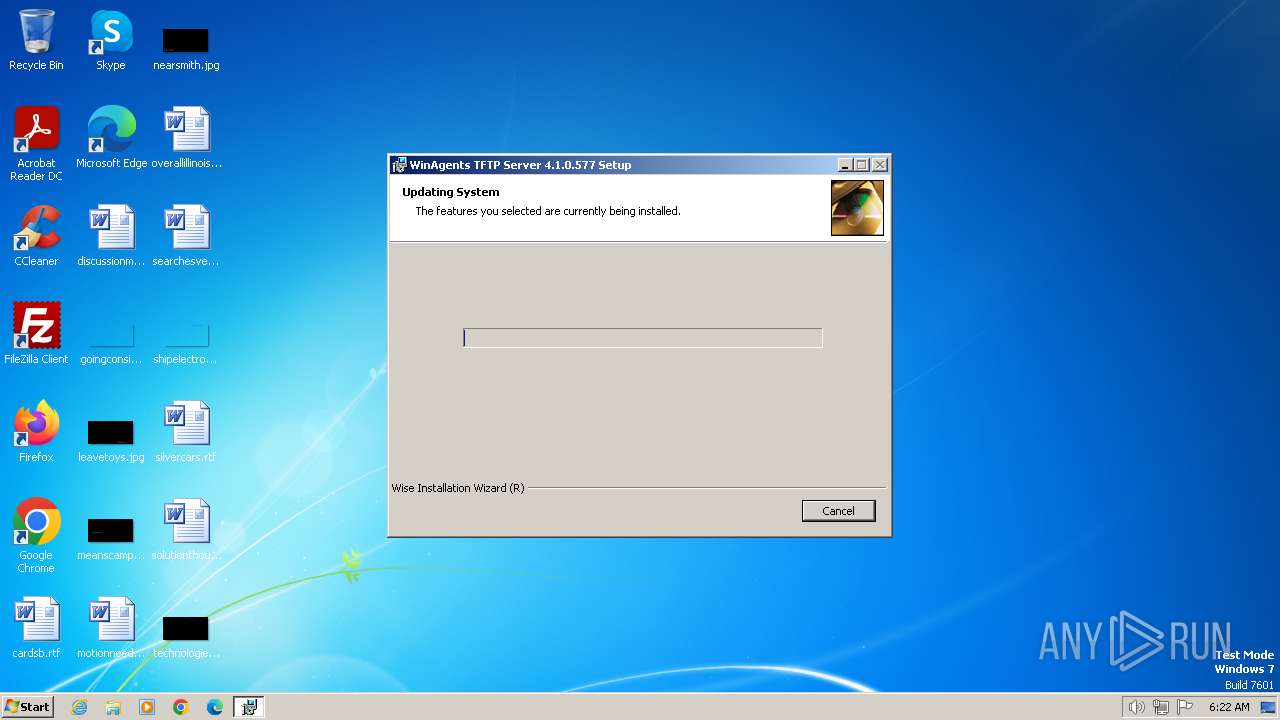Open the Recycle Bin desktop icon
This screenshot has height=720, width=1280.
[x=36, y=40]
